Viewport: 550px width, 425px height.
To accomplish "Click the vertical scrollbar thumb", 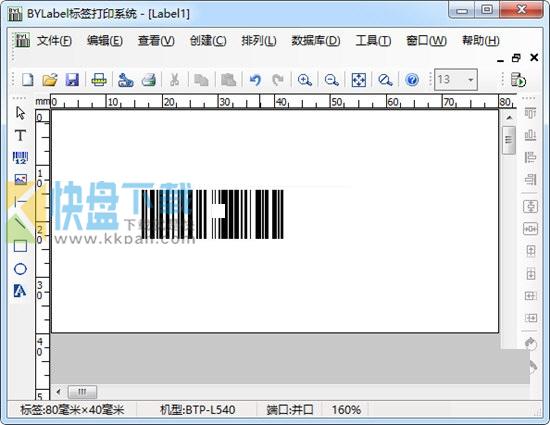I will (509, 140).
